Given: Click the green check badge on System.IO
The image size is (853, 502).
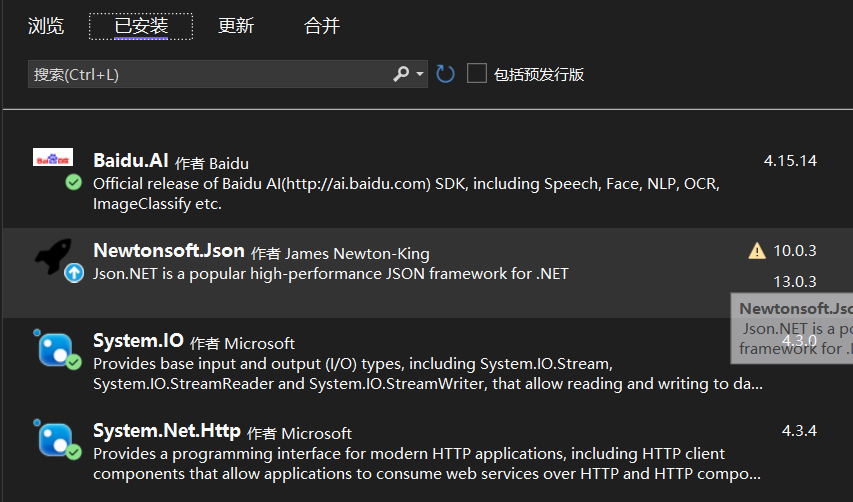Looking at the screenshot, I should (73, 362).
